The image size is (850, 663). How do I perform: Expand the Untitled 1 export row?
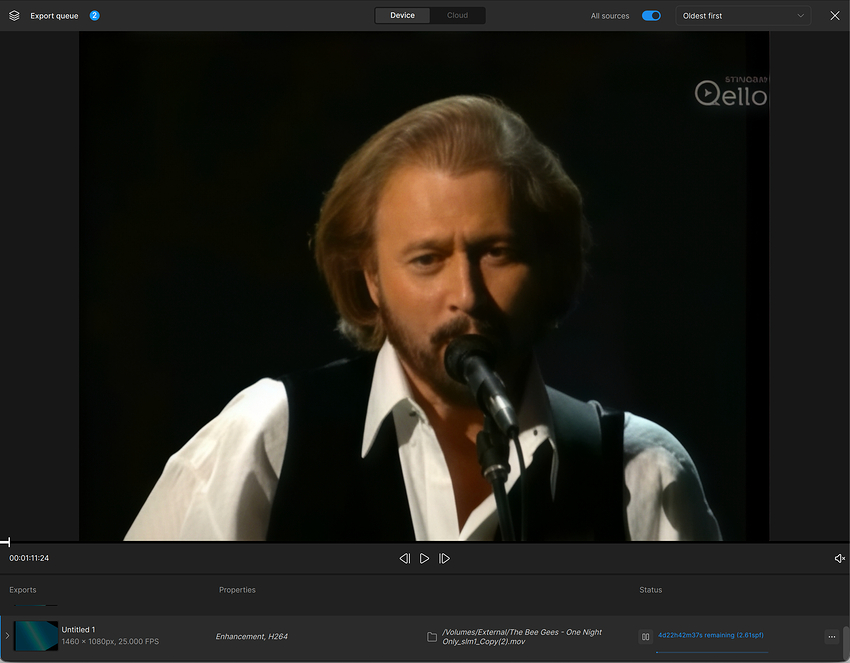pos(7,635)
